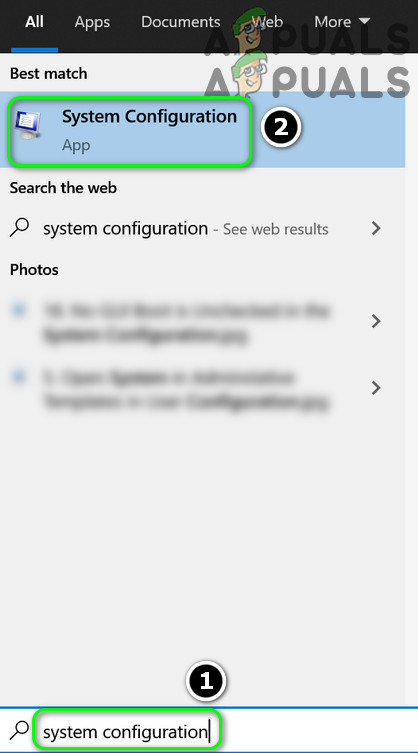Image resolution: width=418 pixels, height=753 pixels.
Task: Expand first photo result chevron arrow
Action: 376,321
